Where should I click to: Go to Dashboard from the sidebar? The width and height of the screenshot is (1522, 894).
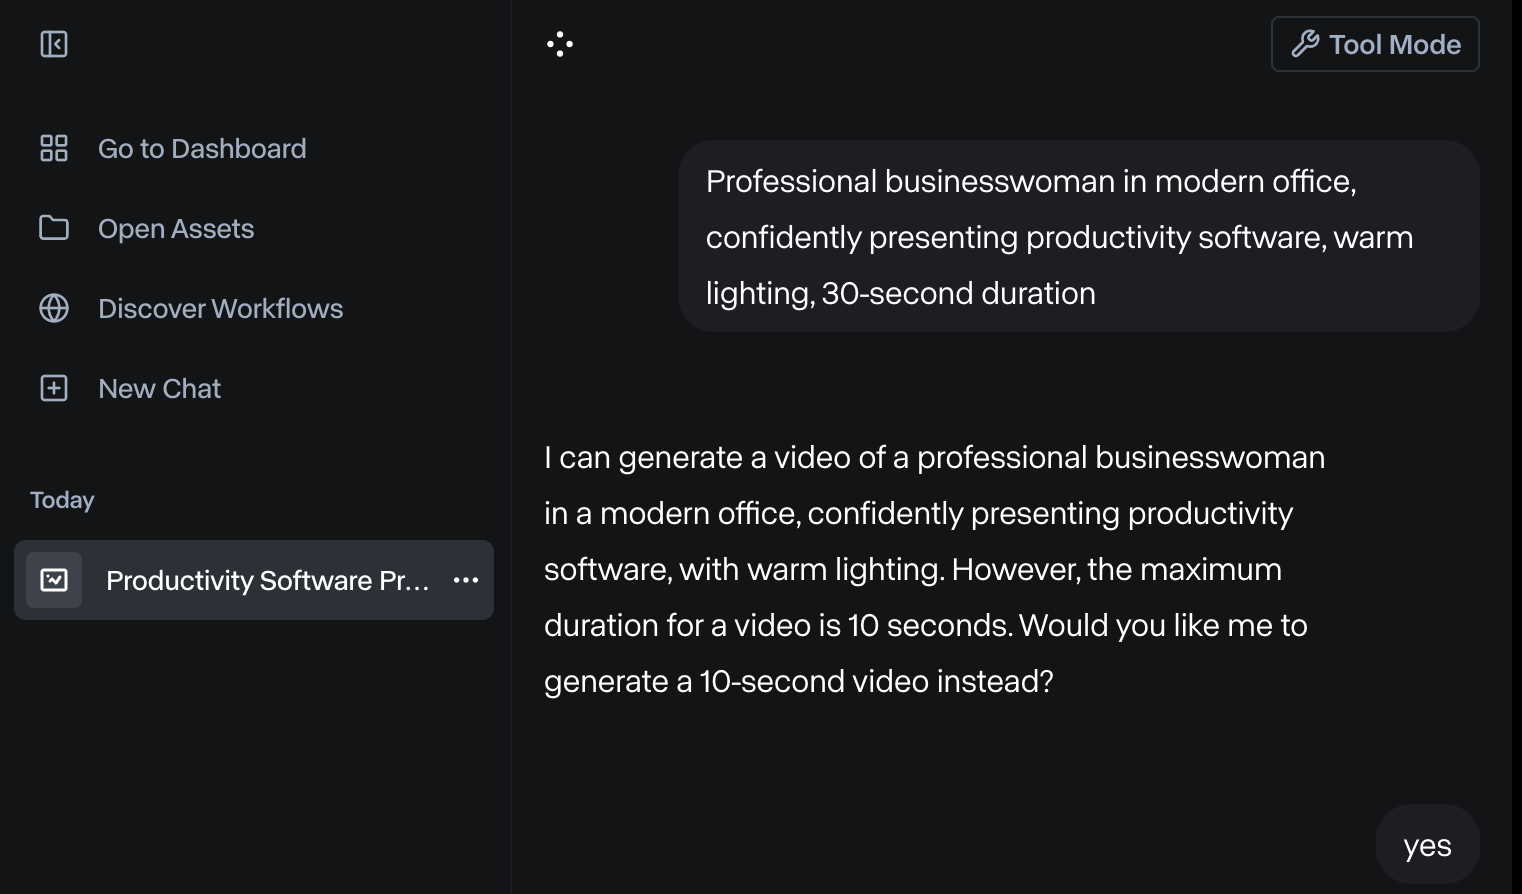click(x=202, y=148)
